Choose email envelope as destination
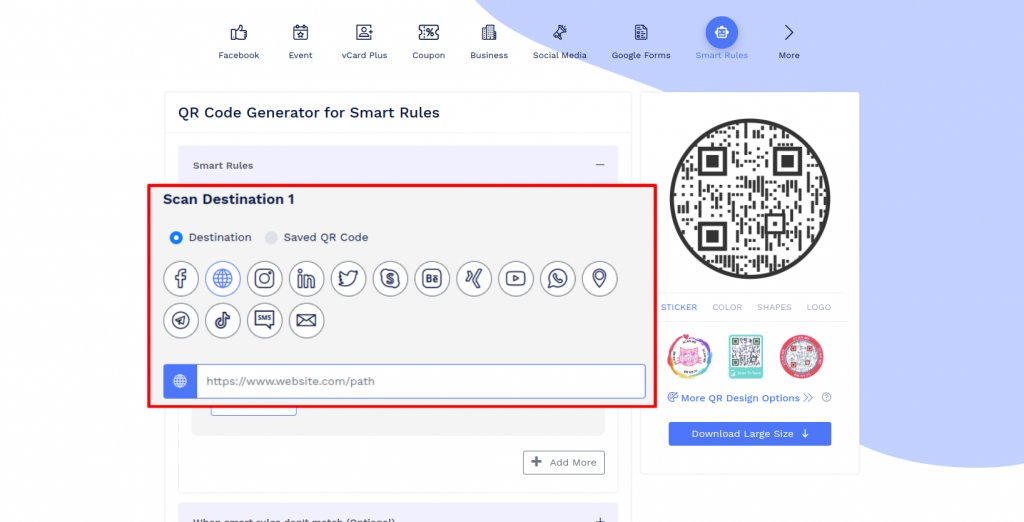Image resolution: width=1024 pixels, height=522 pixels. point(306,320)
